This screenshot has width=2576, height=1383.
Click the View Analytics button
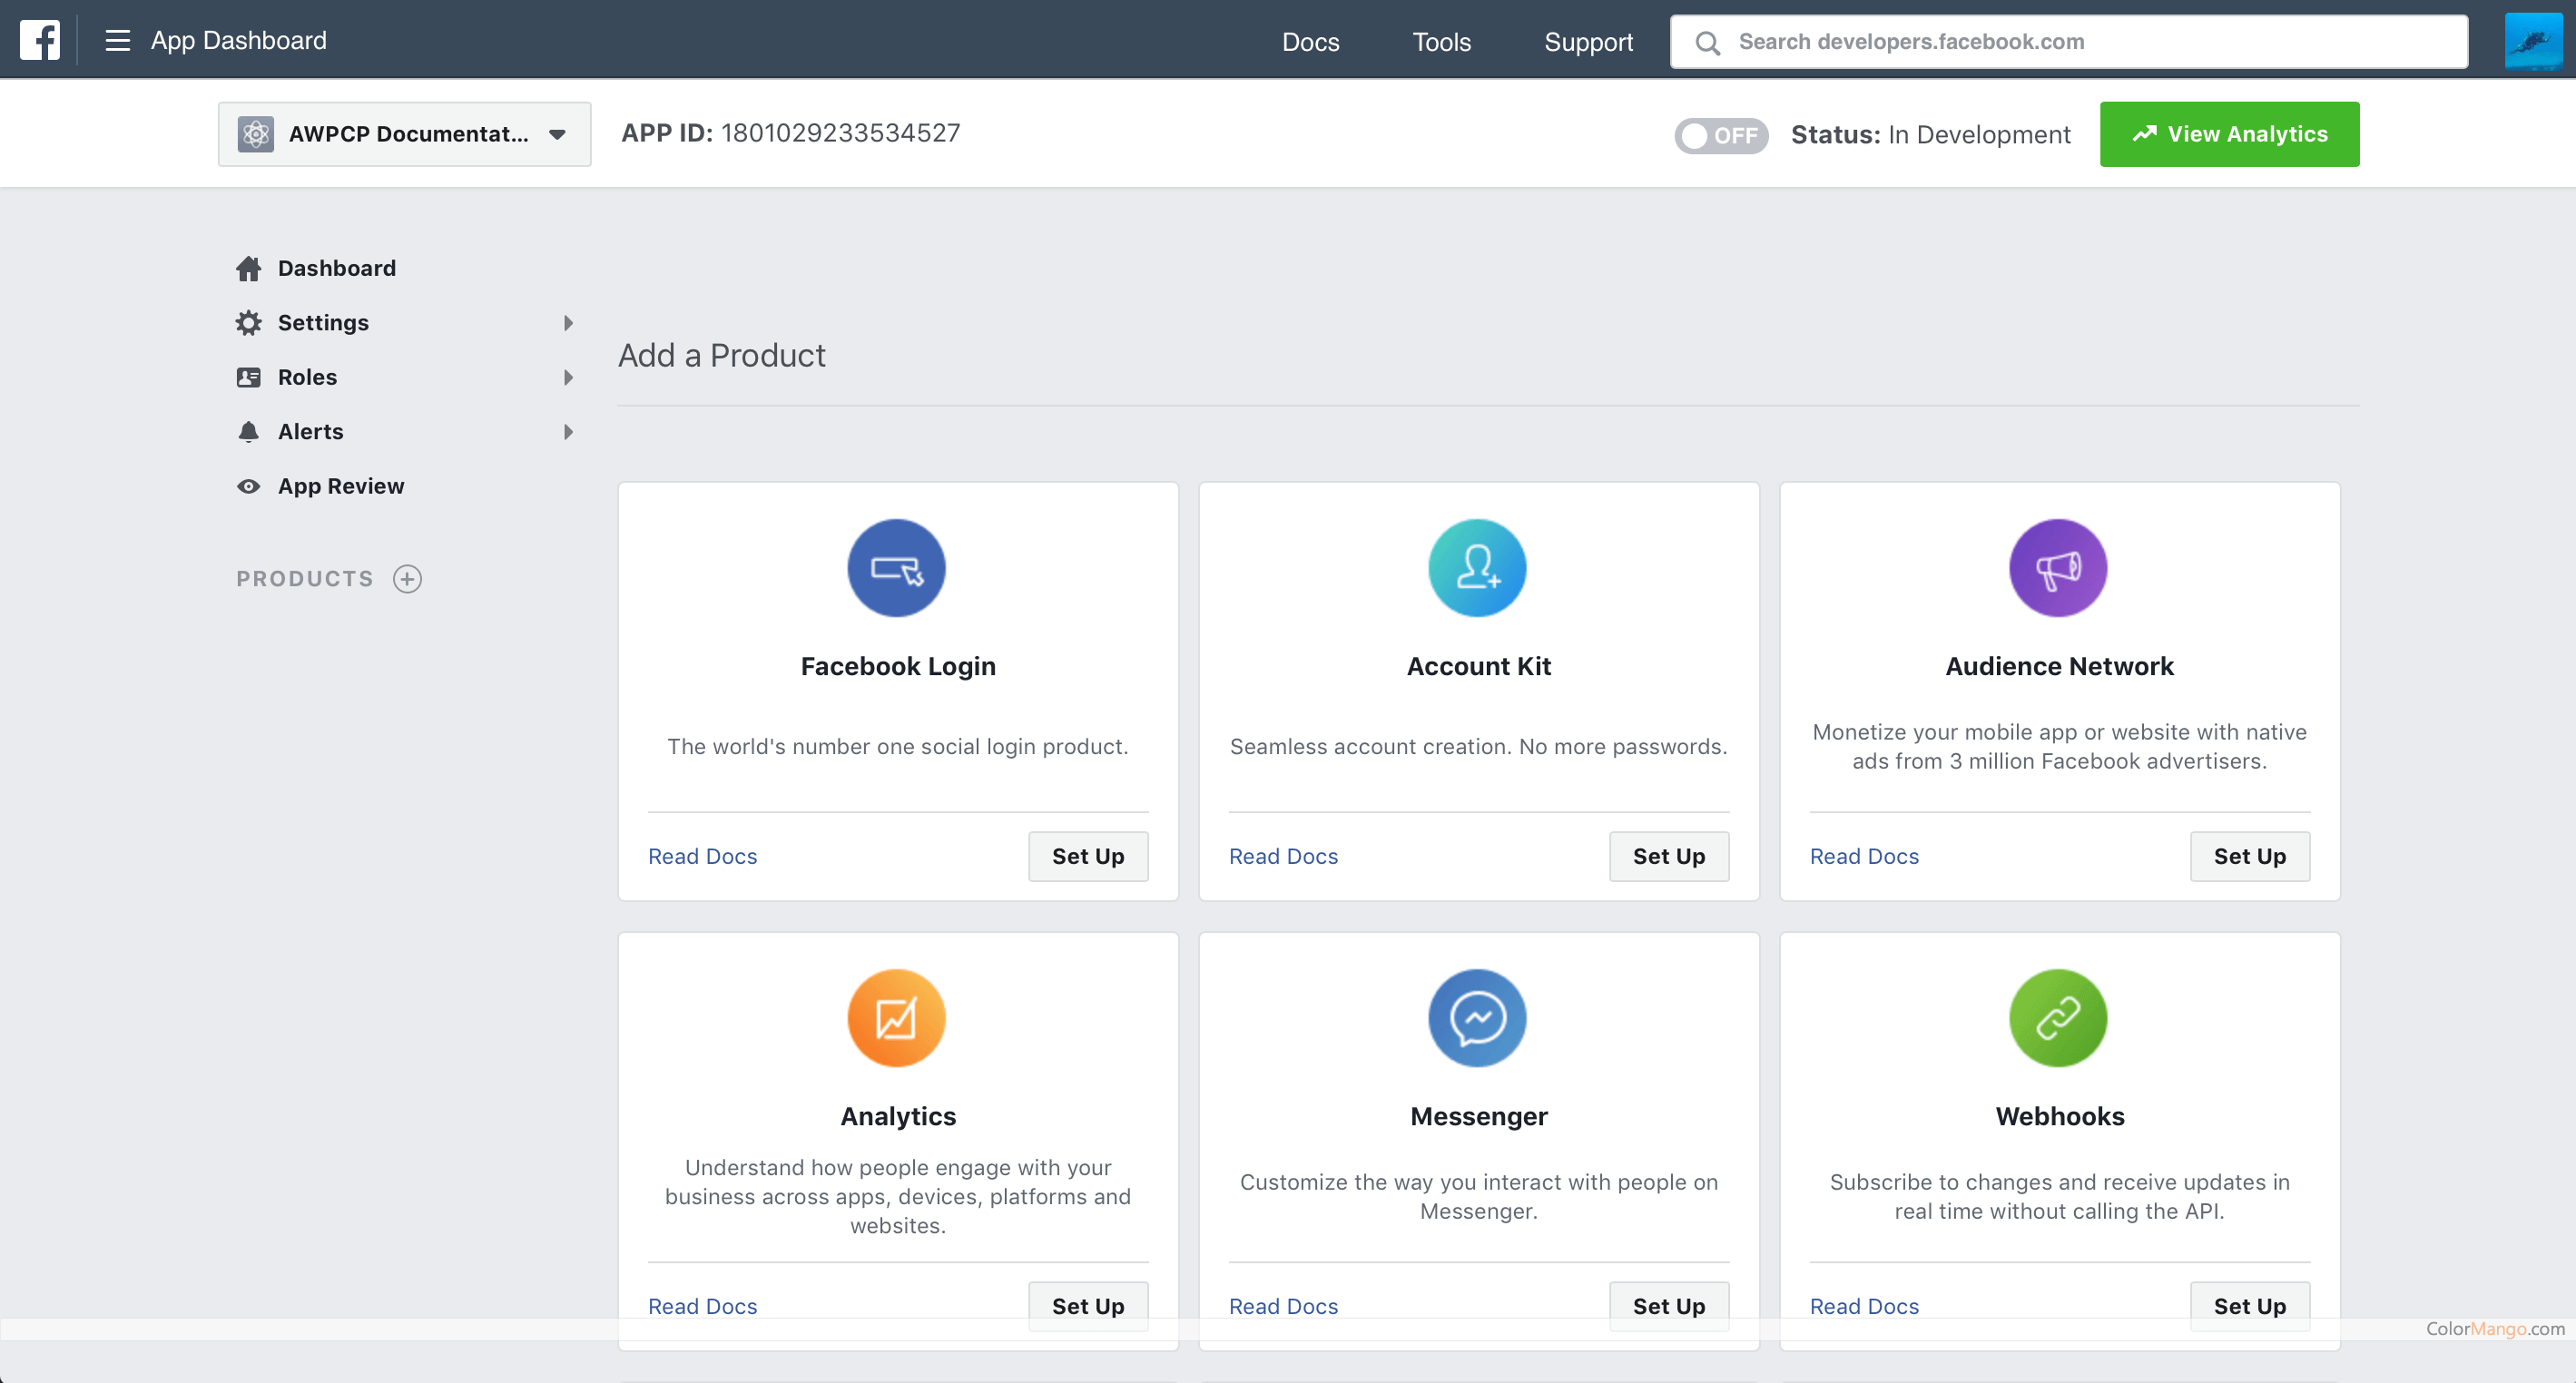(2229, 134)
